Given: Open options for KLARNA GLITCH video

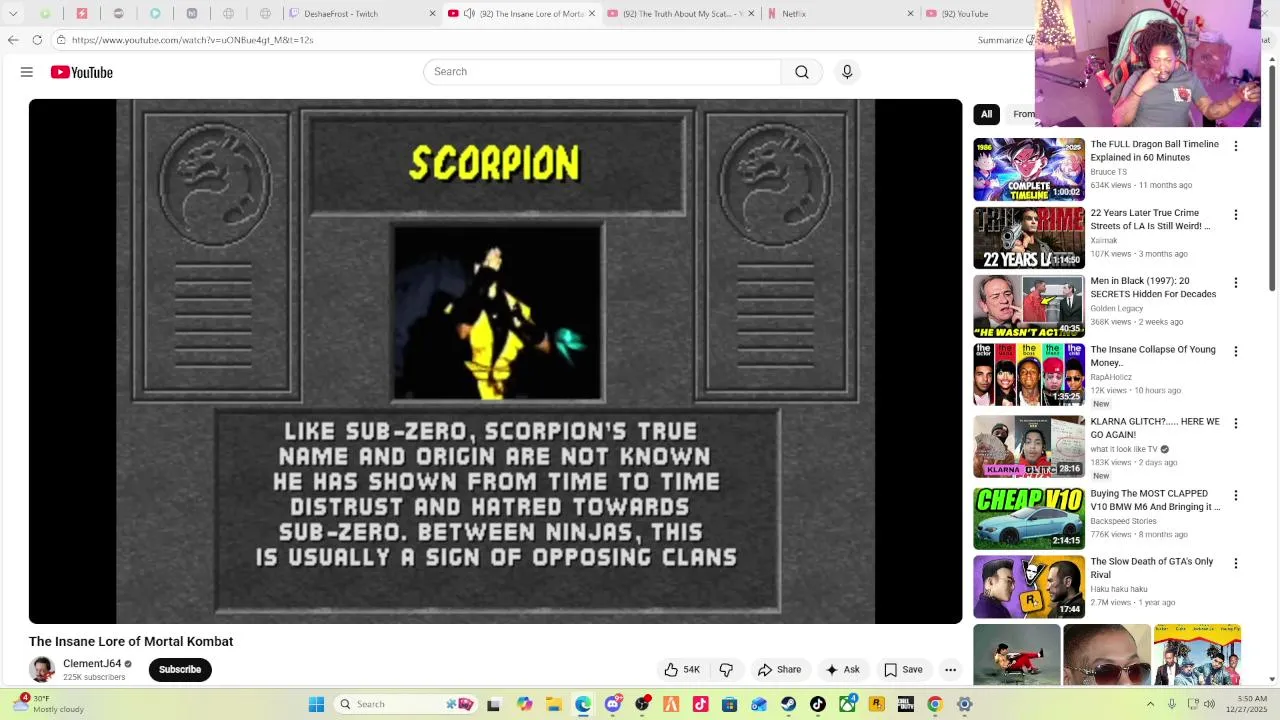Looking at the screenshot, I should (1236, 423).
